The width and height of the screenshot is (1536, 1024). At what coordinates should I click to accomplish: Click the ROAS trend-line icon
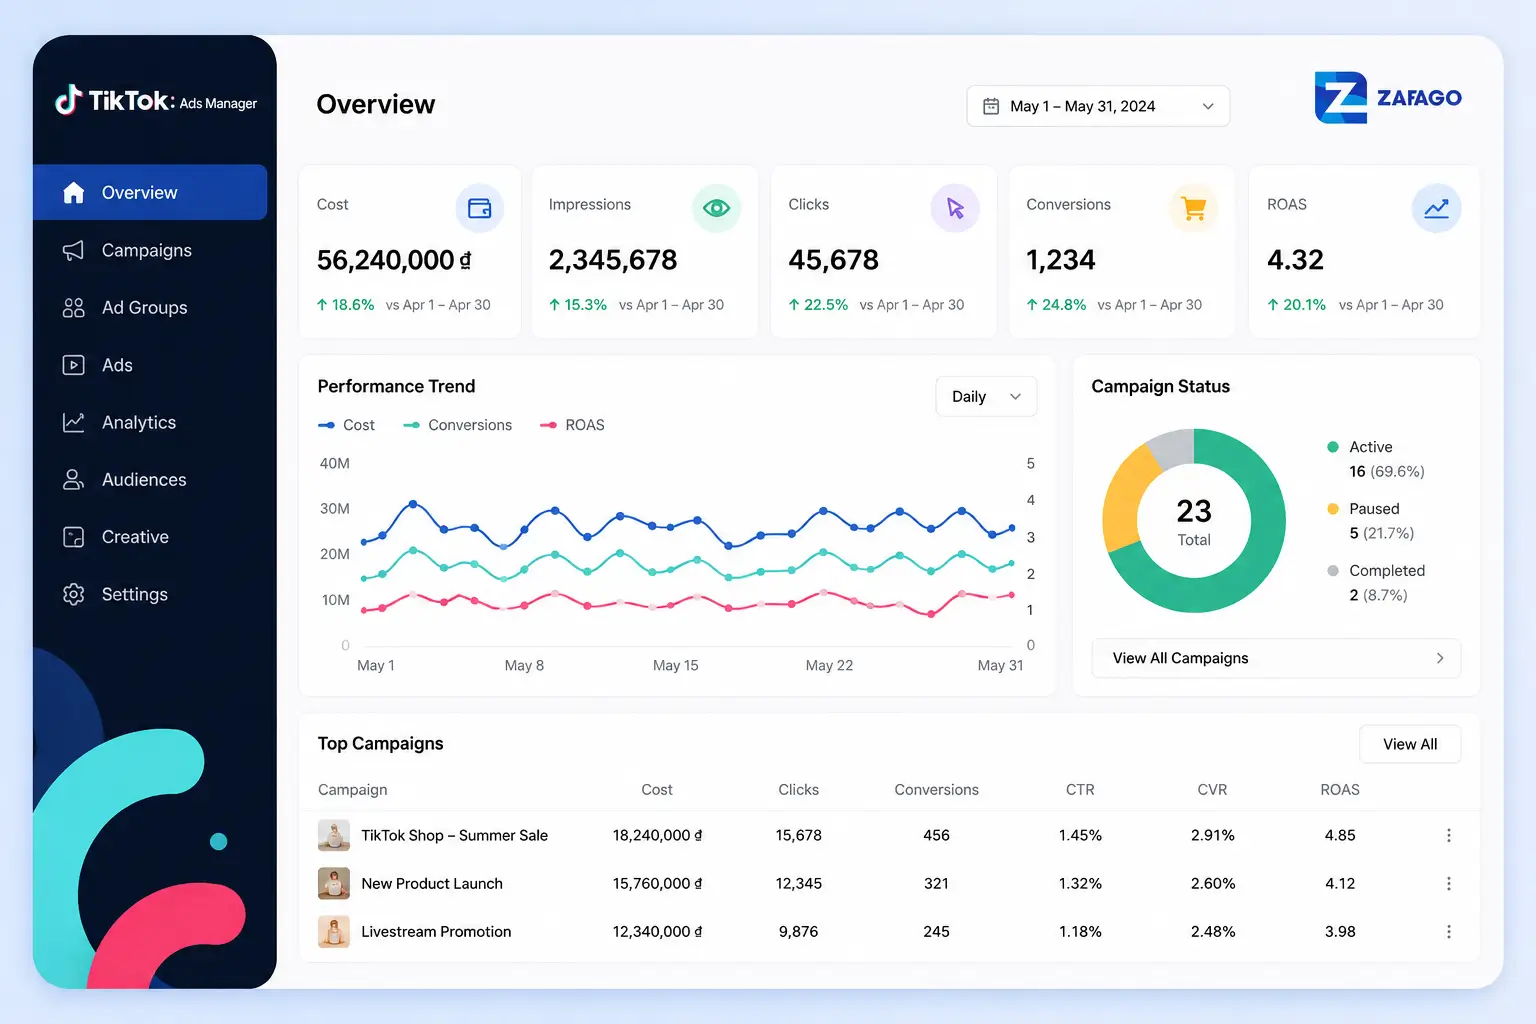(x=1437, y=208)
